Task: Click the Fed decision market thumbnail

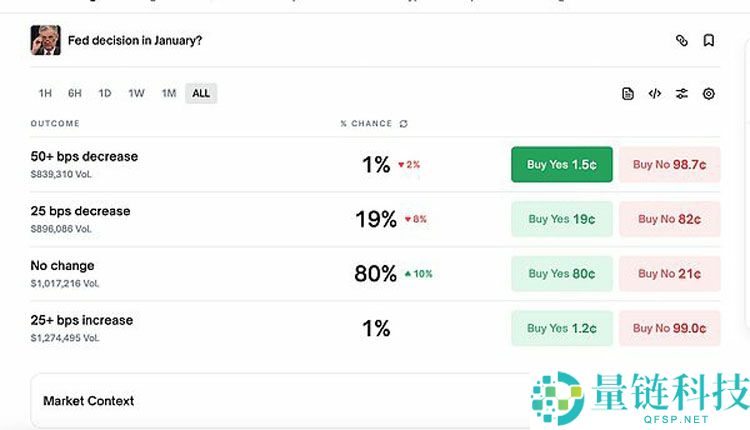Action: [x=46, y=41]
